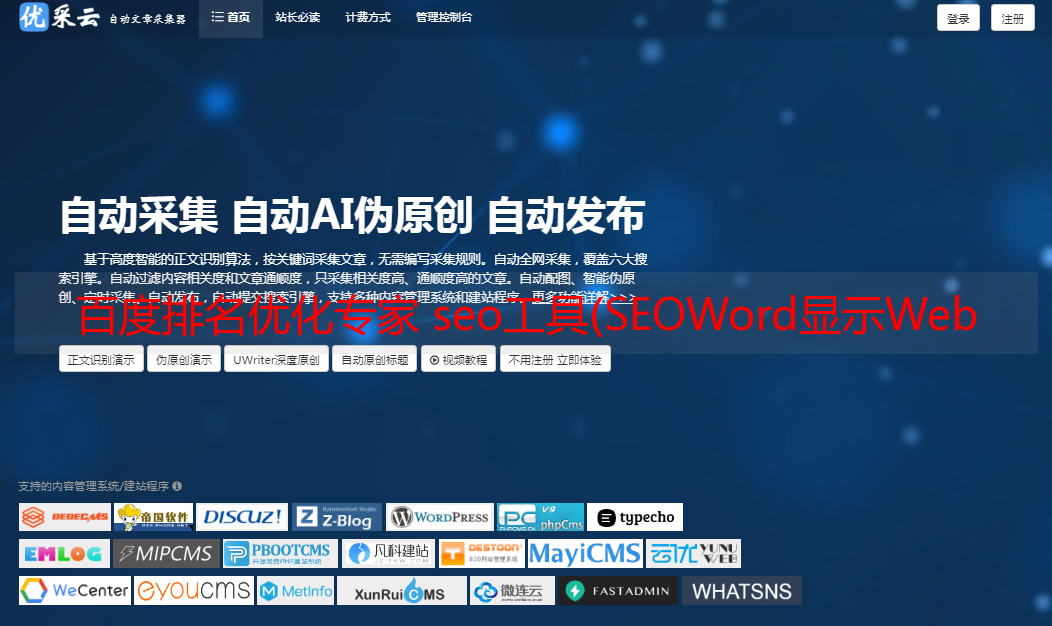Open the 站长必读 menu item

pos(297,17)
